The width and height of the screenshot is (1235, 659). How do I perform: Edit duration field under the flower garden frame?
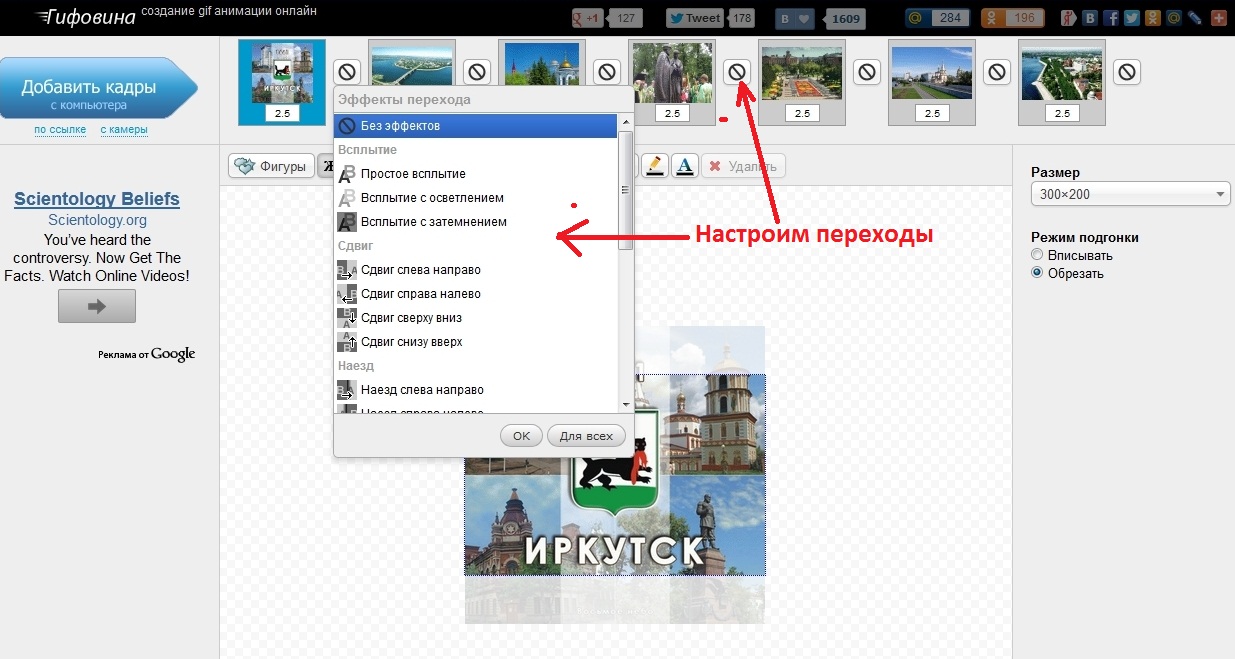pos(802,114)
